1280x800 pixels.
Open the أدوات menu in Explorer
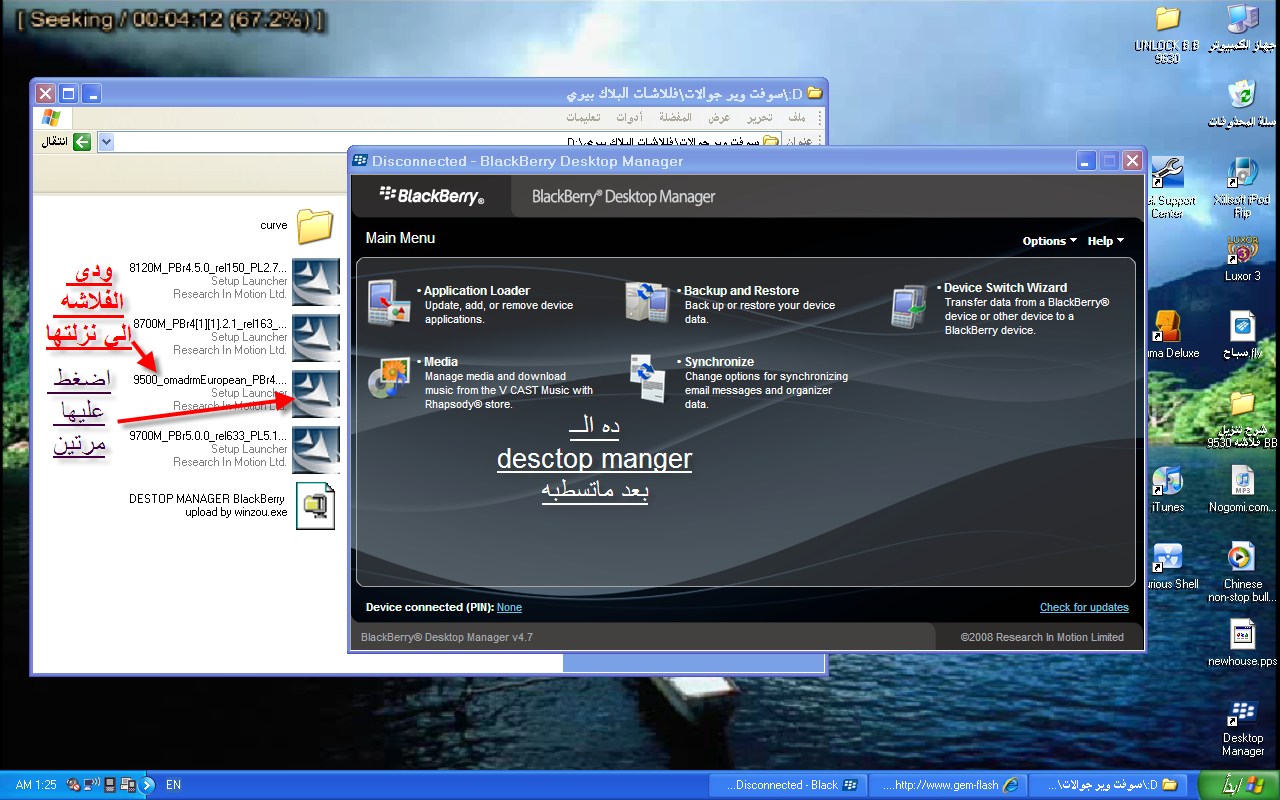point(628,118)
